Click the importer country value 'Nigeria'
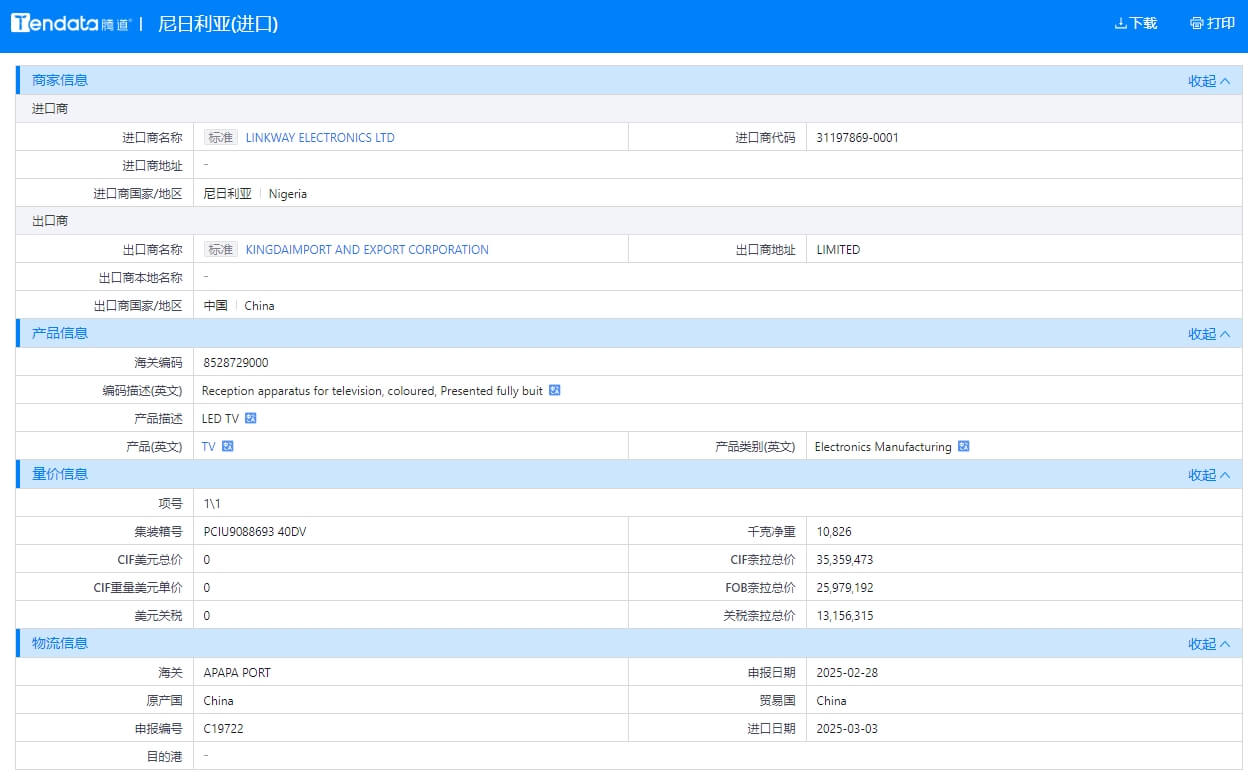This screenshot has height=778, width=1248. tap(288, 194)
